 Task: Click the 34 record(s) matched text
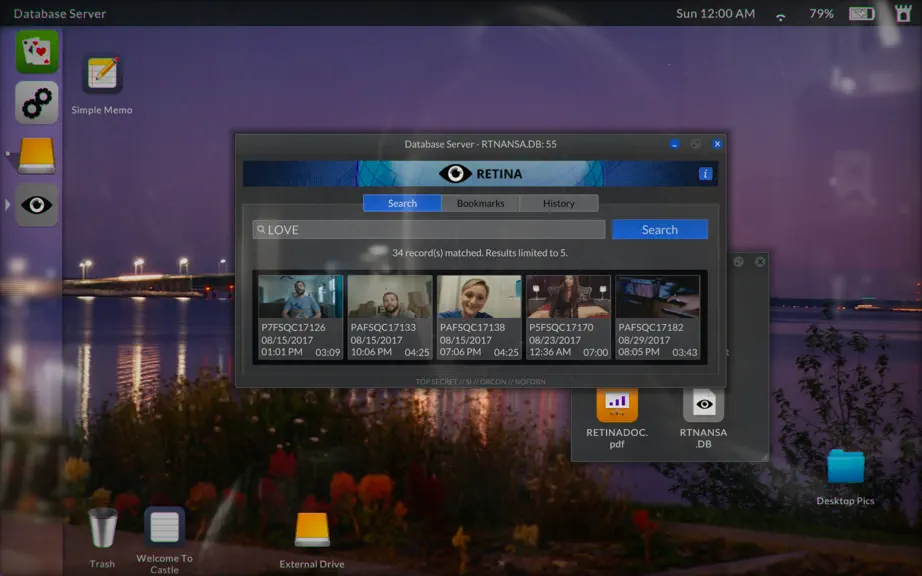click(480, 253)
